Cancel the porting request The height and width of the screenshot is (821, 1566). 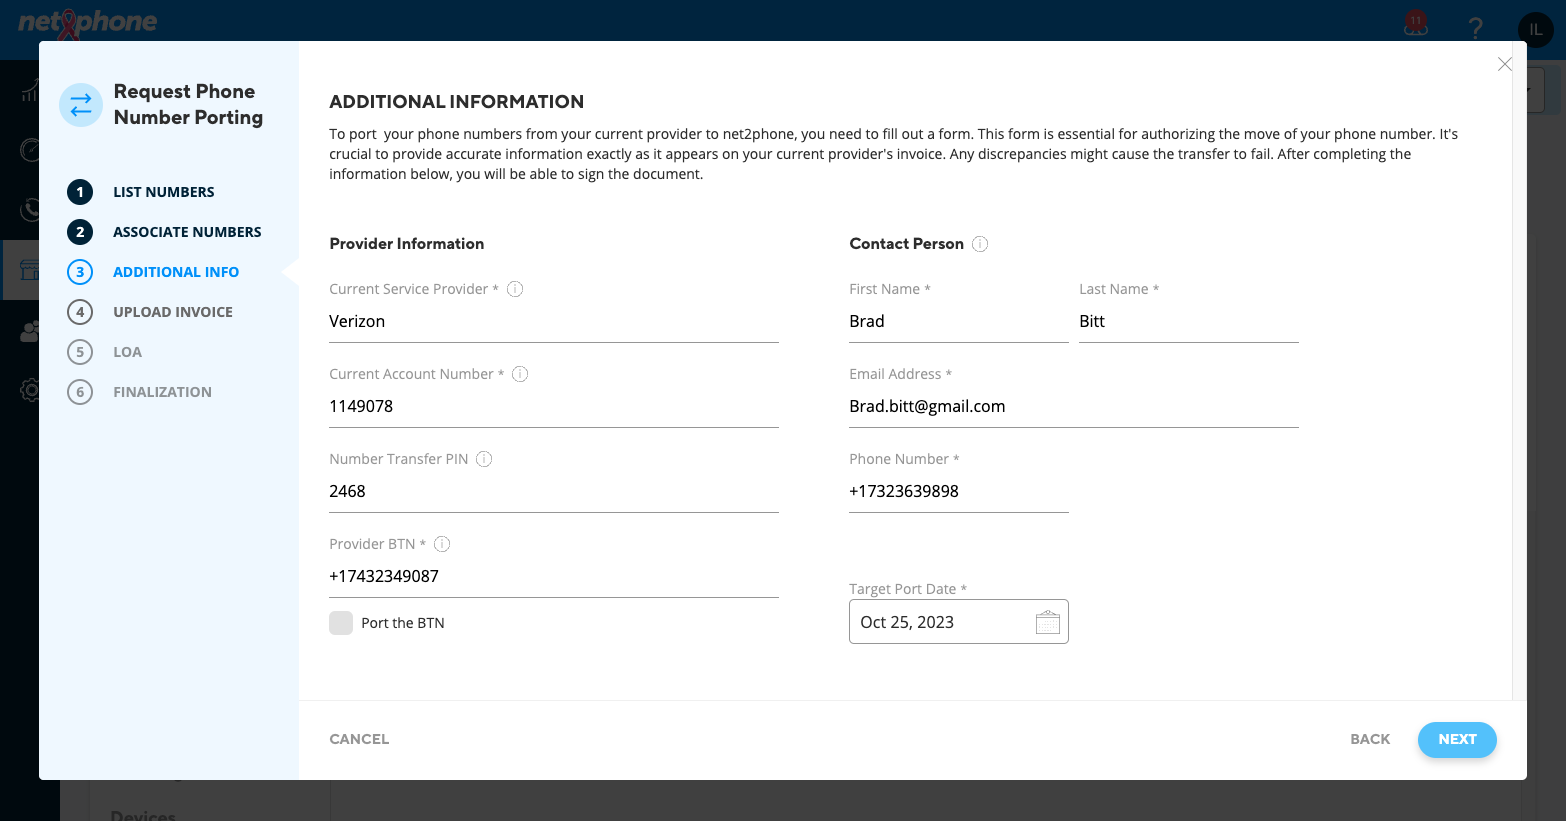click(x=359, y=739)
